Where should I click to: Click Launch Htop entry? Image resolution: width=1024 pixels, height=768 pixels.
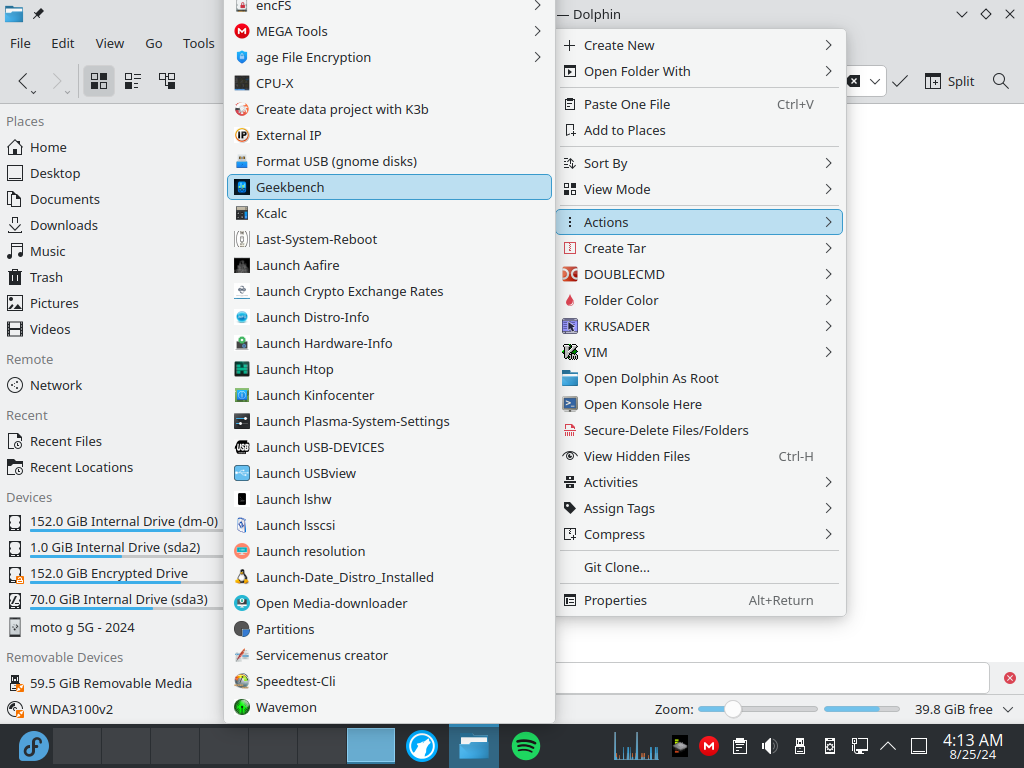[389, 370]
